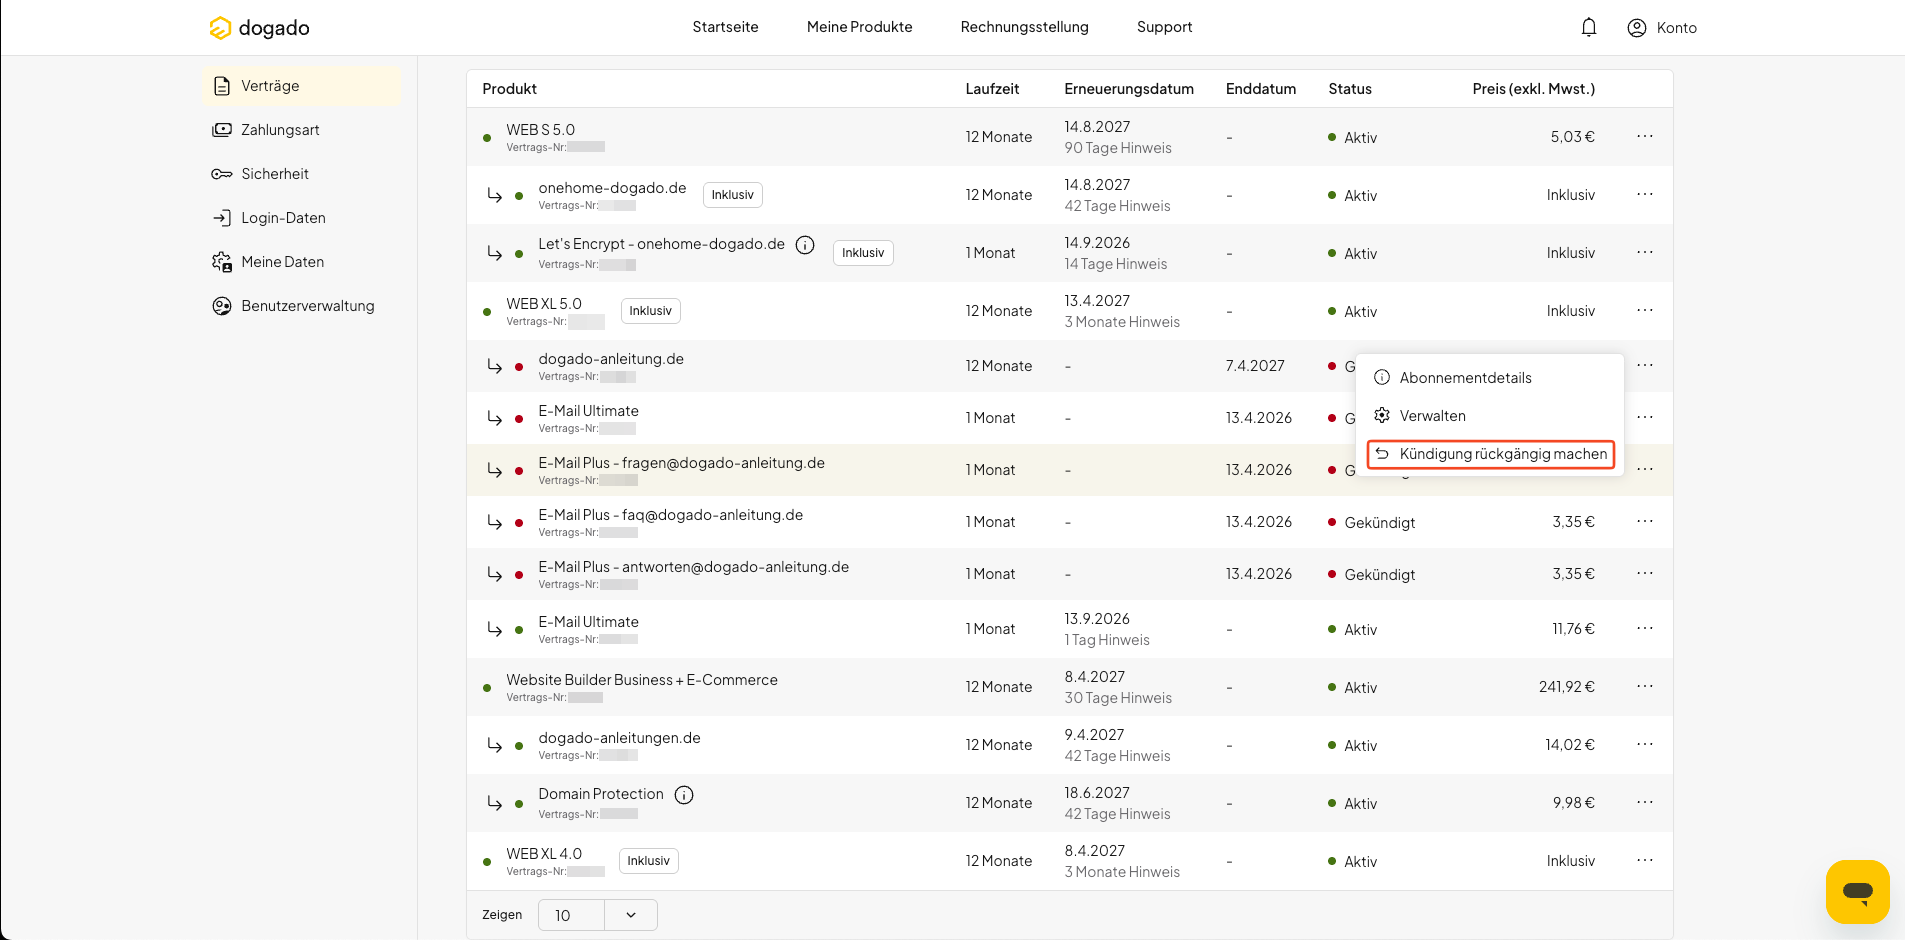
Task: Open the yellow chat widget
Action: coord(1857,891)
